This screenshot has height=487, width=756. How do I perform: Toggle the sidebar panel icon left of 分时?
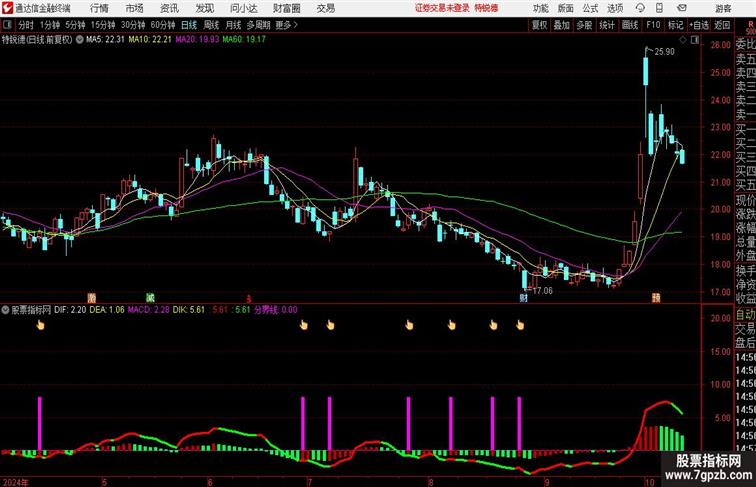[7, 25]
